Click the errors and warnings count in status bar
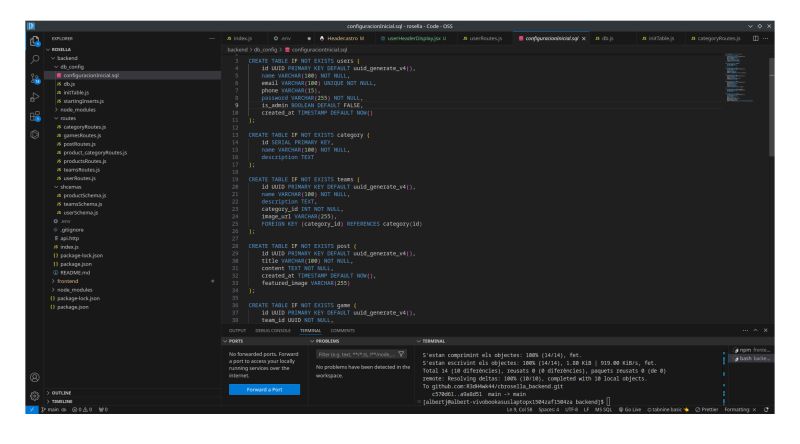 82,409
